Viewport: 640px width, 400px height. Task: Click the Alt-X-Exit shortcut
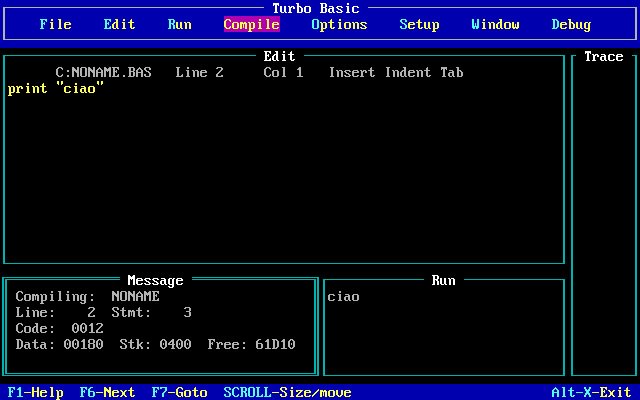pos(591,392)
